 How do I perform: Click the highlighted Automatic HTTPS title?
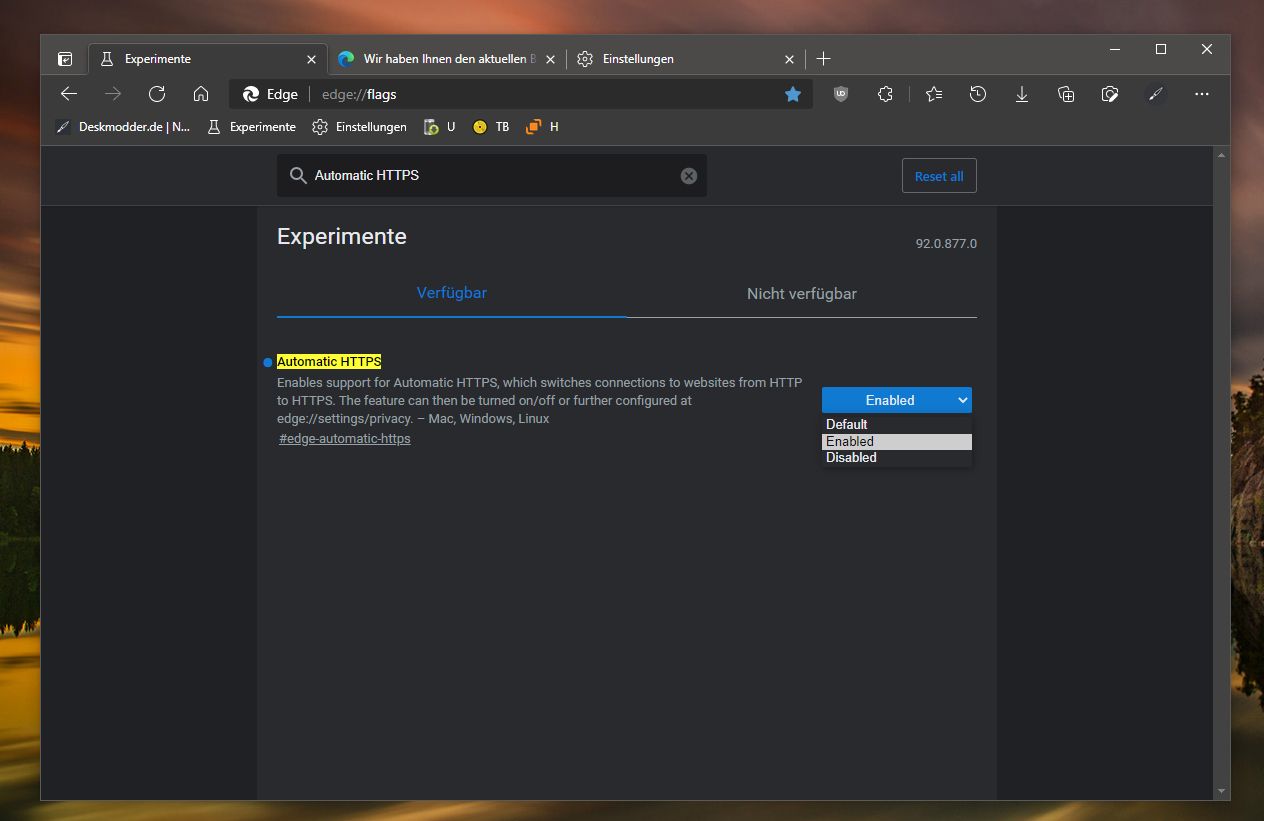point(329,362)
